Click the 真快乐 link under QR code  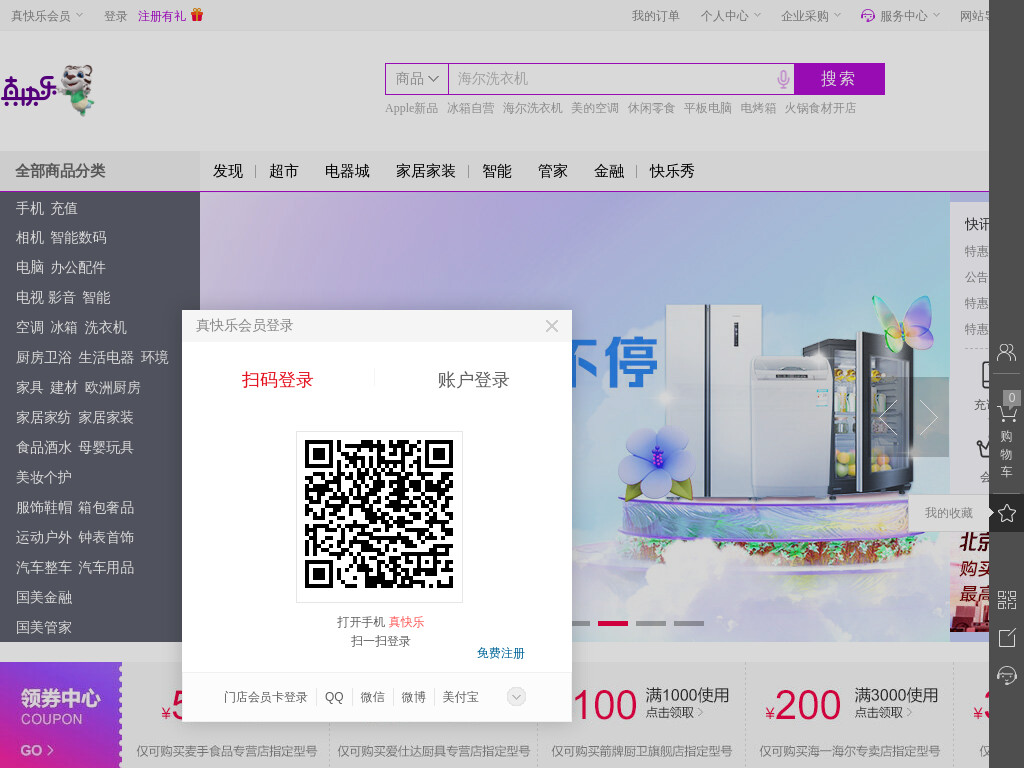click(406, 622)
